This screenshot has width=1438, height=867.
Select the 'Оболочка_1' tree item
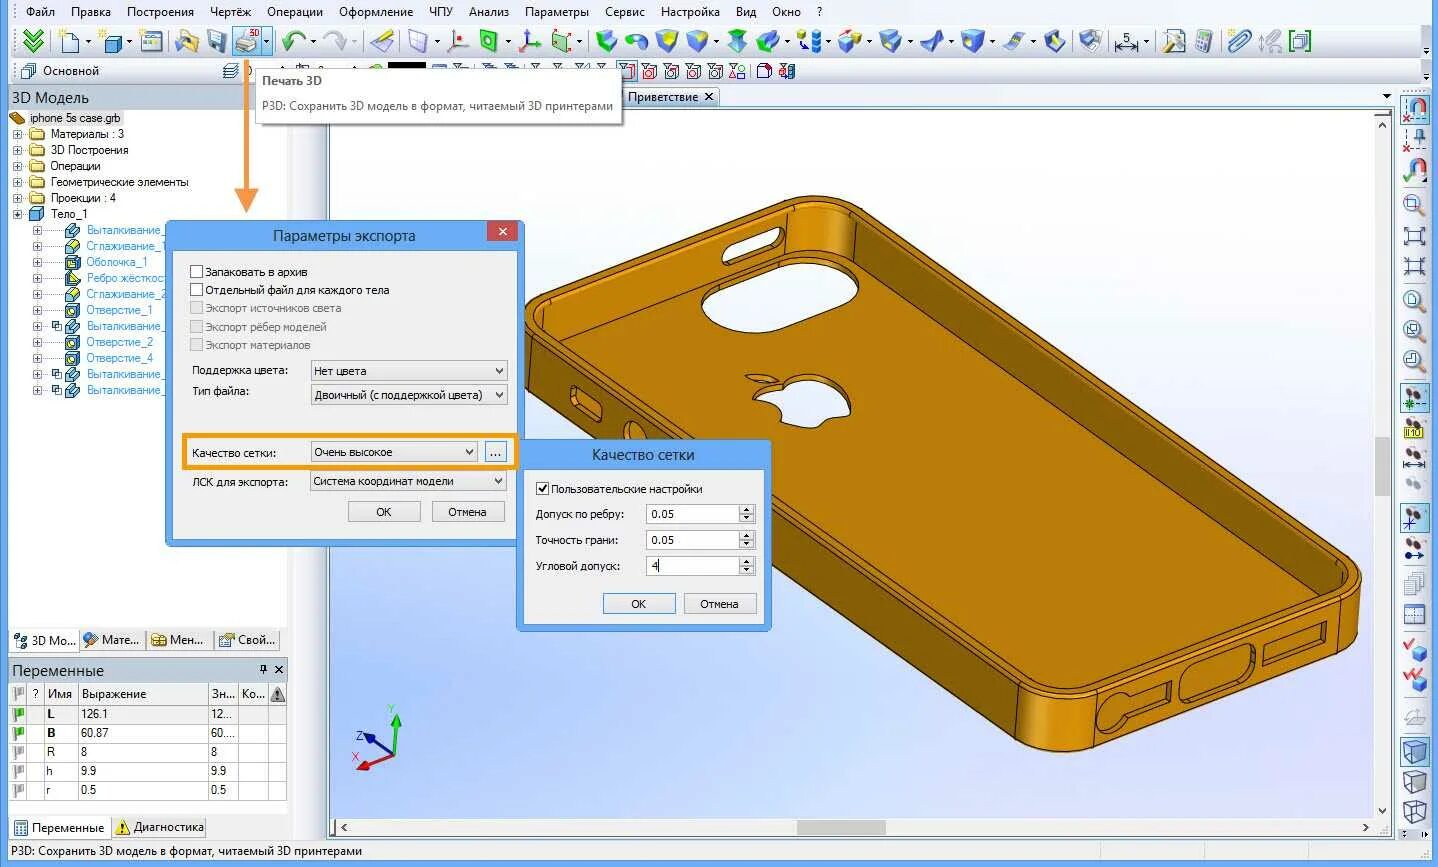click(x=117, y=262)
